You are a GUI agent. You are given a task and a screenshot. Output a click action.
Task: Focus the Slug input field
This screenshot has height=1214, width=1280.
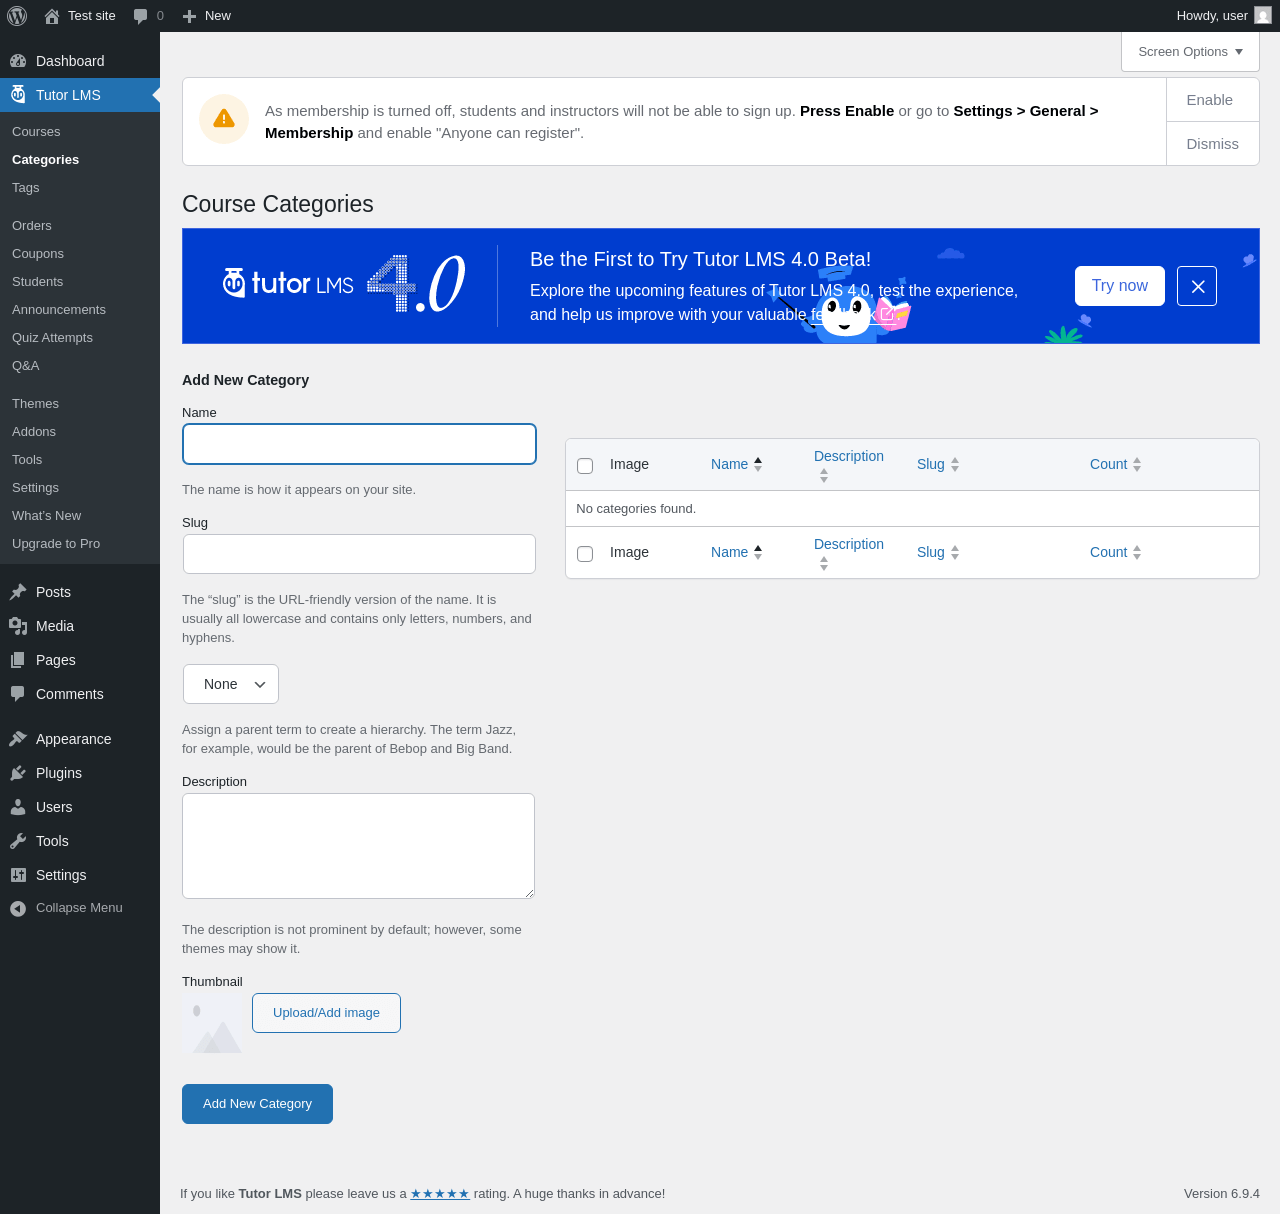pyautogui.click(x=359, y=554)
